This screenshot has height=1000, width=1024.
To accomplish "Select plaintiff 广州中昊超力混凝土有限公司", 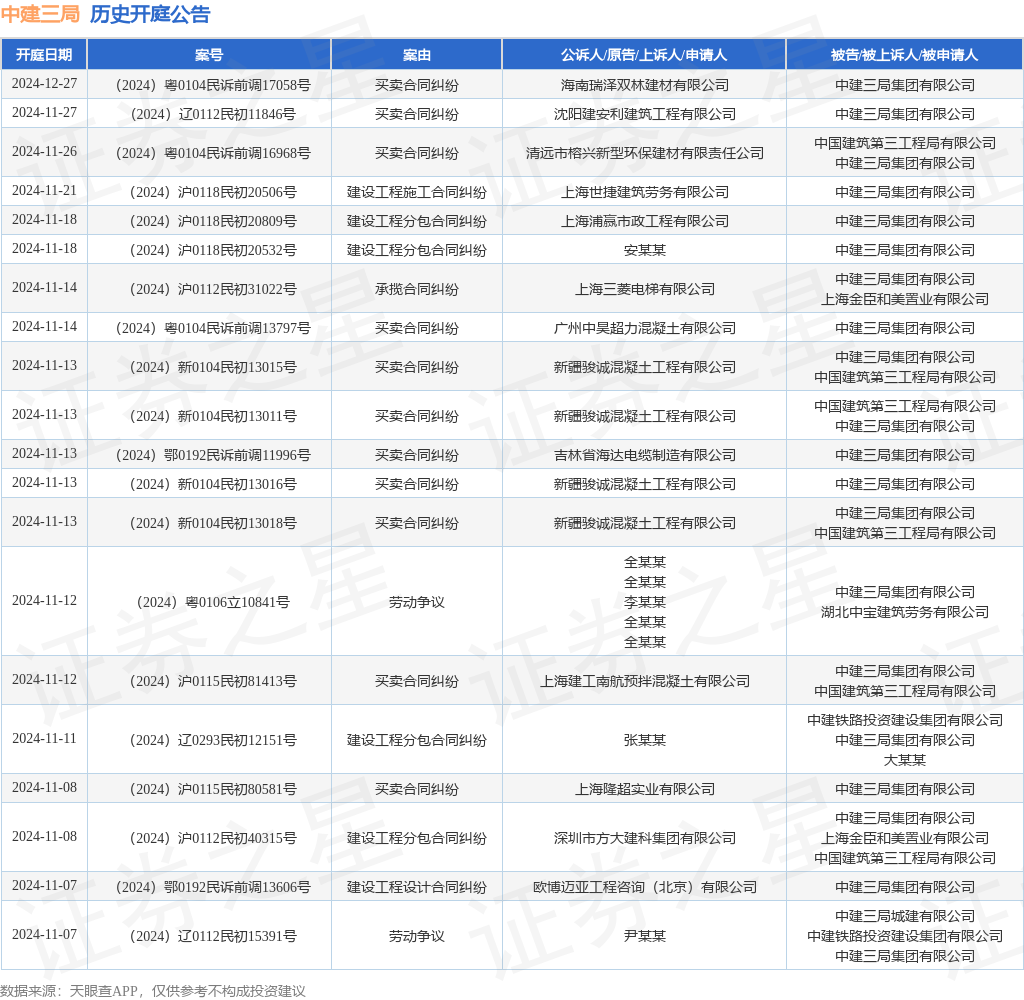I will point(645,328).
